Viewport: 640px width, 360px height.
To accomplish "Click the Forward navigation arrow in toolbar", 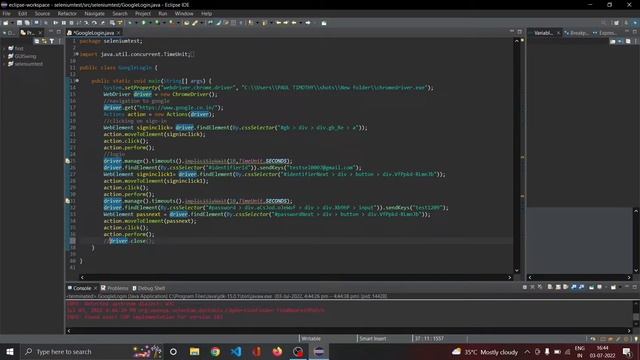I will pos(308,23).
